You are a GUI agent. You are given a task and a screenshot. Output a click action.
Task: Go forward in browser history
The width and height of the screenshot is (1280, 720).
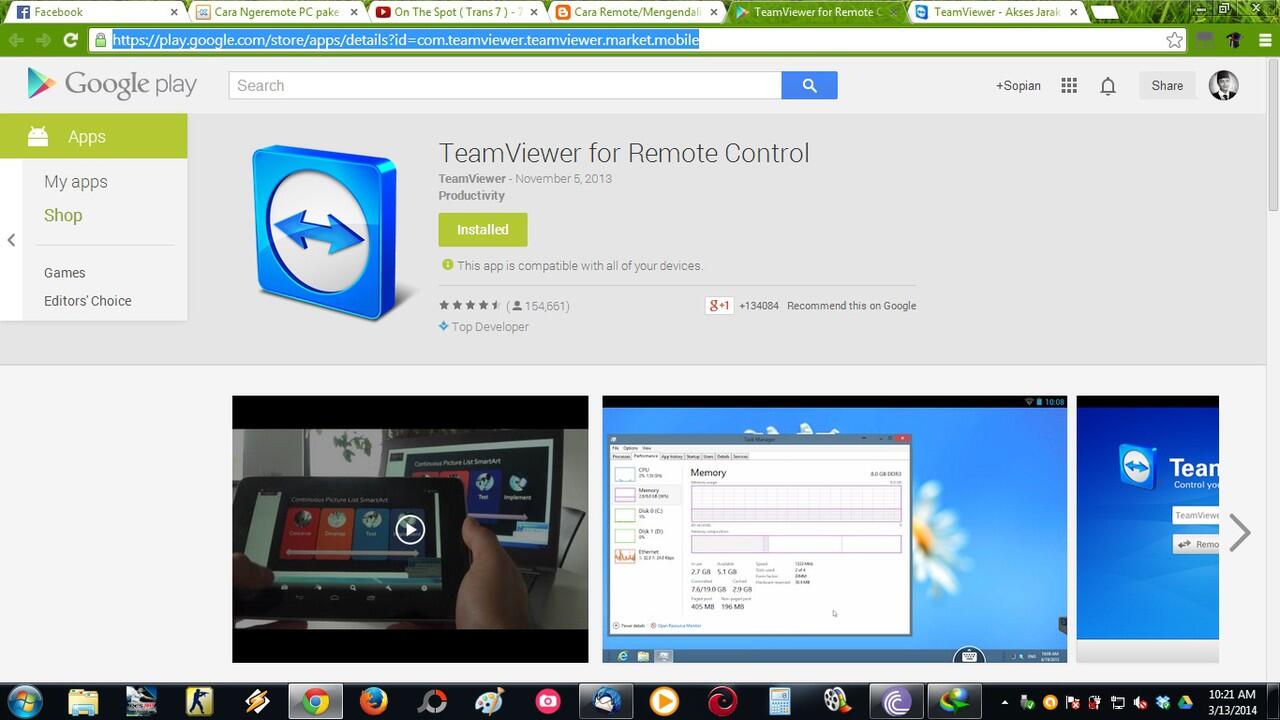point(42,40)
